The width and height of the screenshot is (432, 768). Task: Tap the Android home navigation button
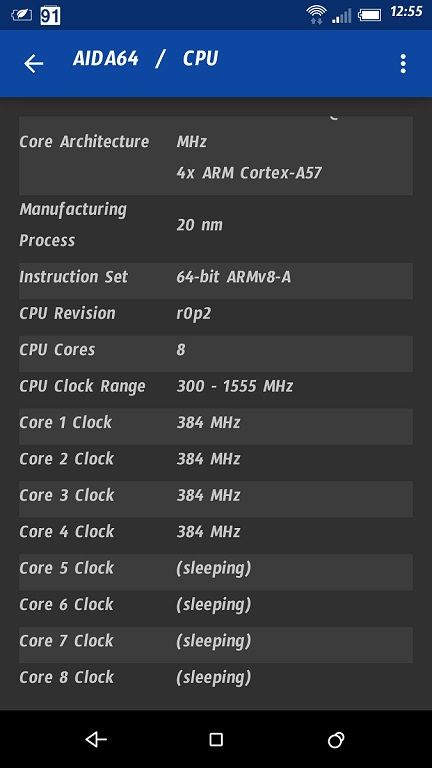[216, 739]
